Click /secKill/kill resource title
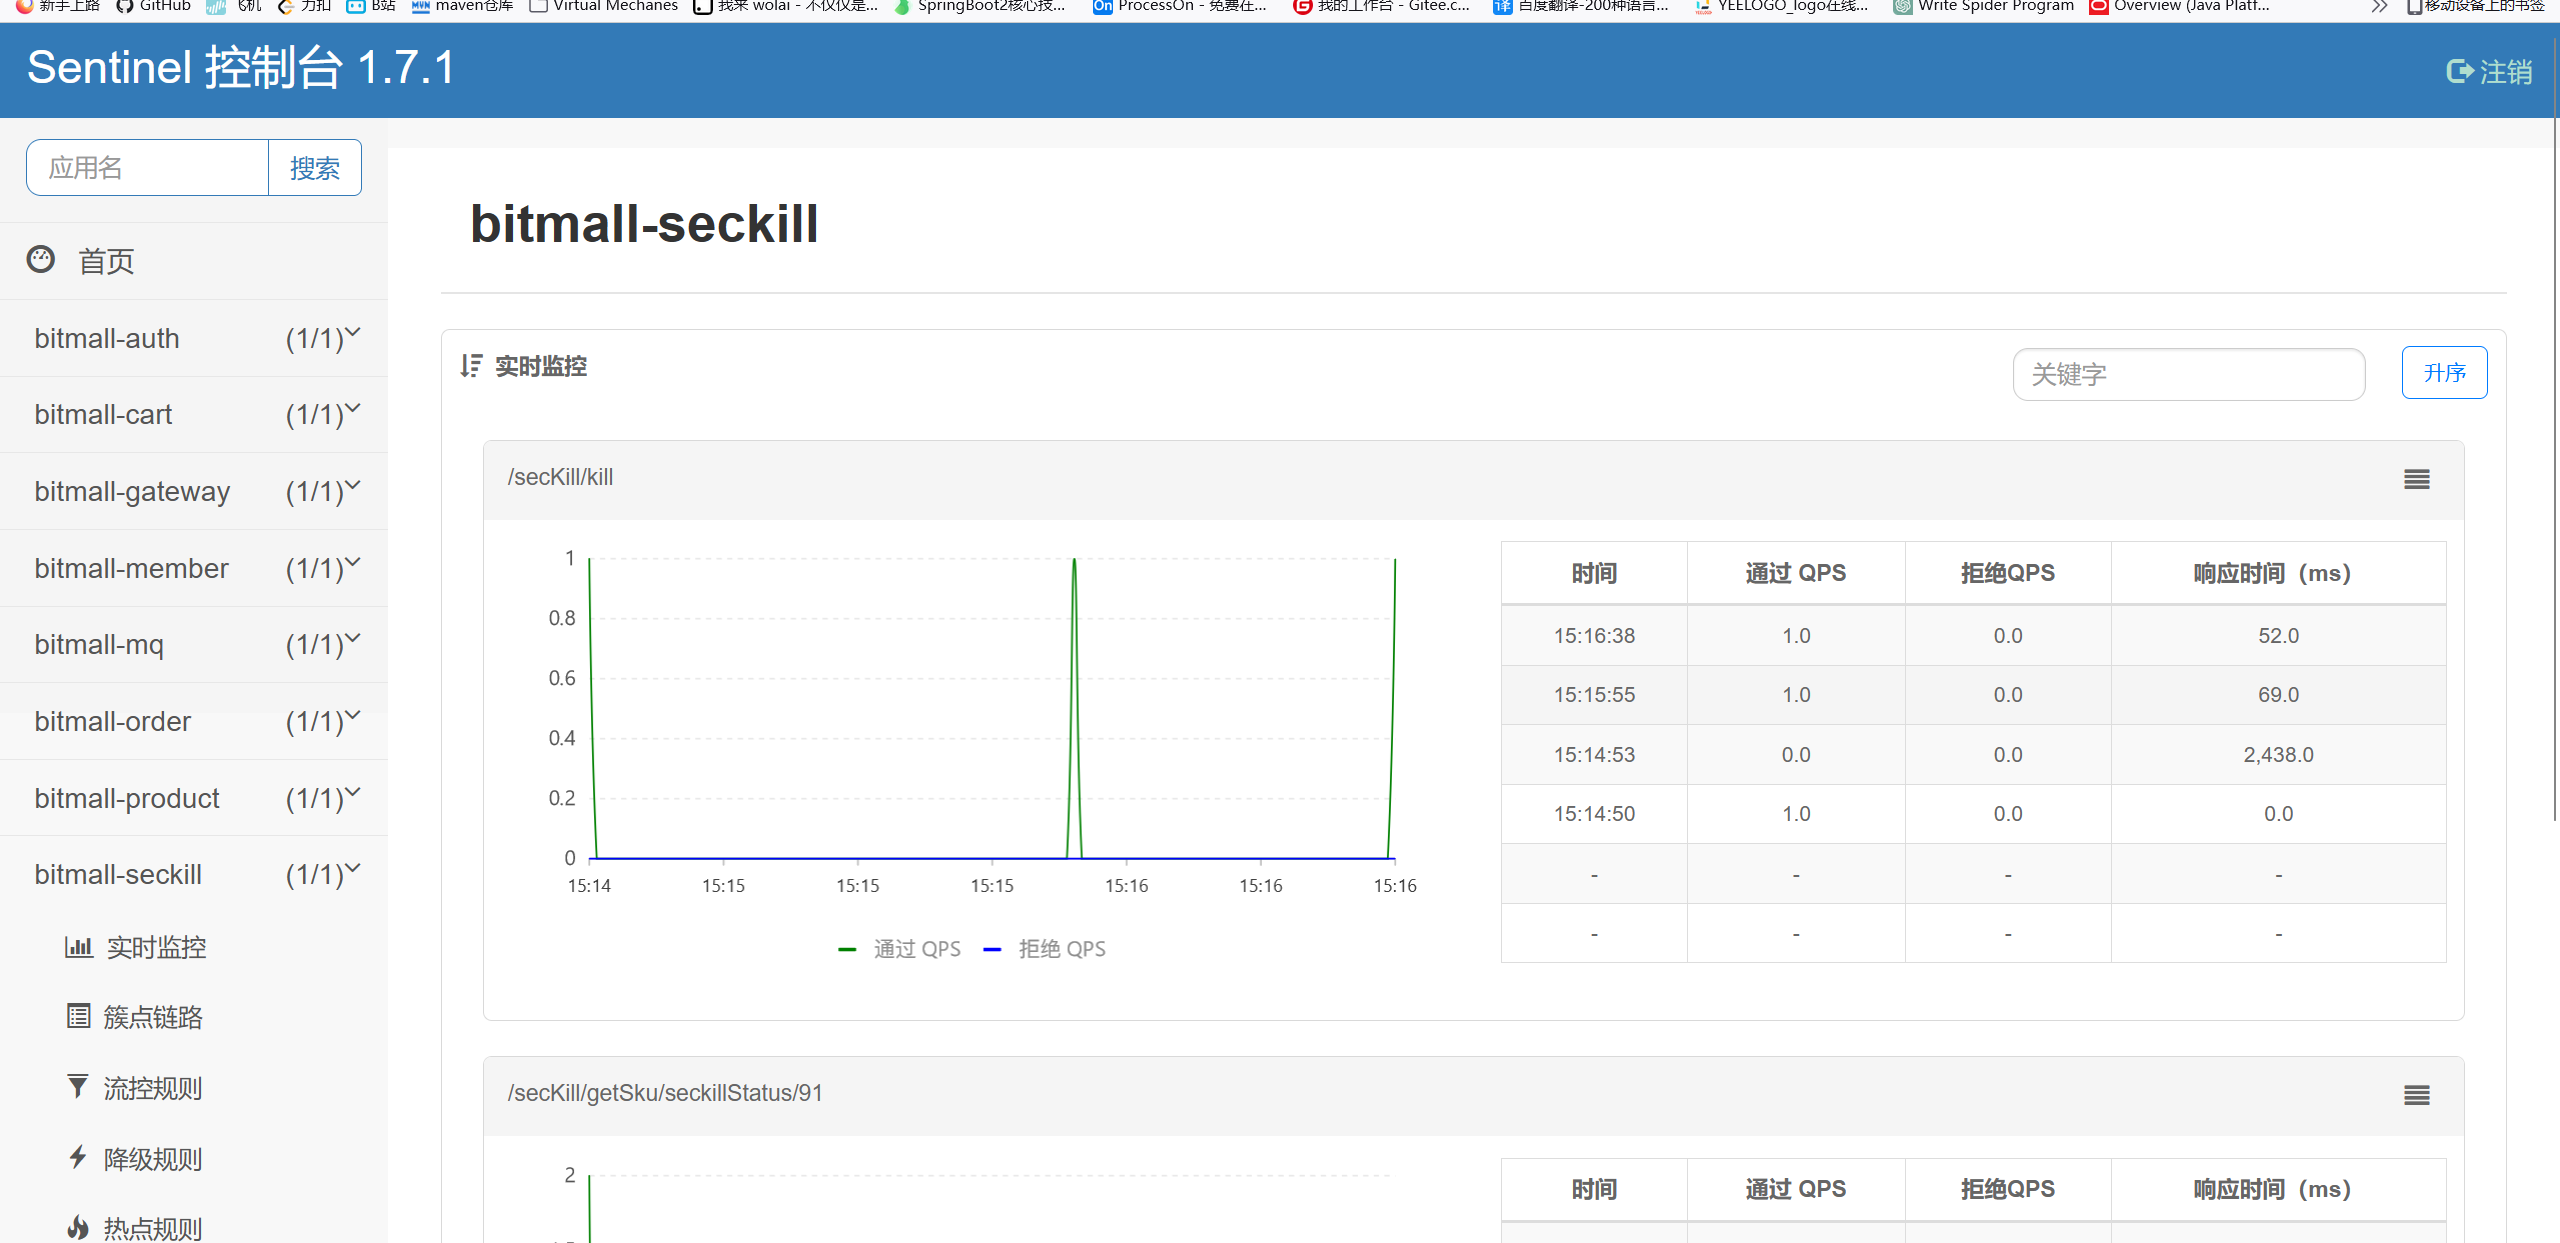Viewport: 2560px width, 1243px height. click(x=560, y=477)
